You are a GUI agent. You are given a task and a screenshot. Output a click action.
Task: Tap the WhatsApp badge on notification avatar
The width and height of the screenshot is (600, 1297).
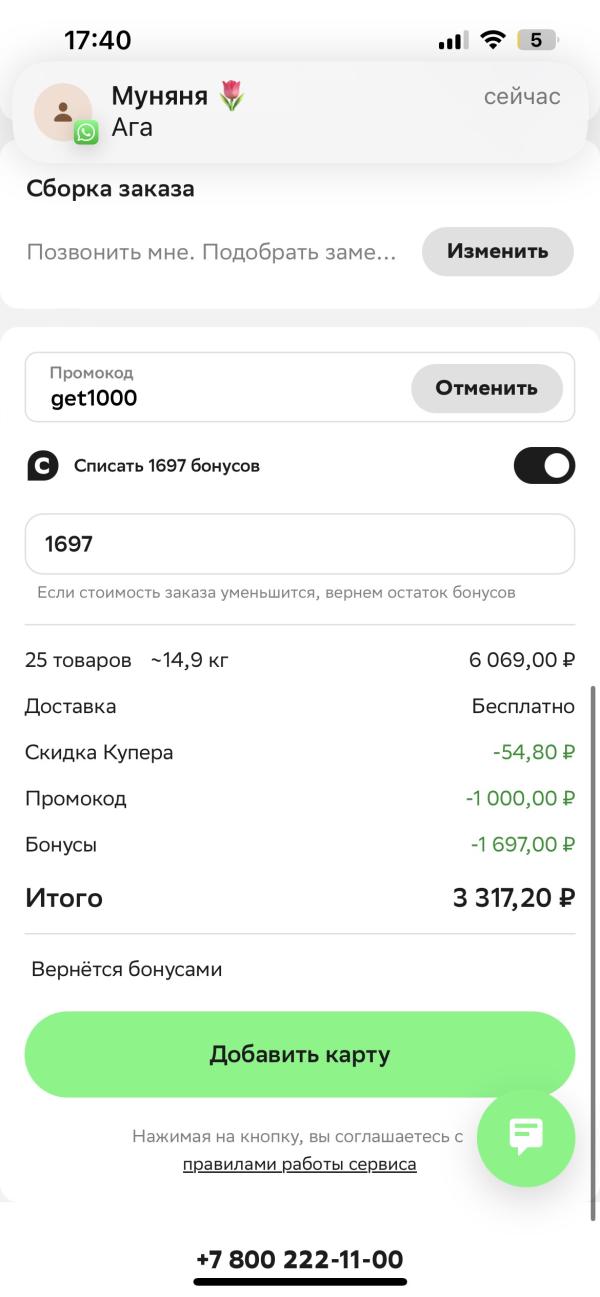(86, 132)
